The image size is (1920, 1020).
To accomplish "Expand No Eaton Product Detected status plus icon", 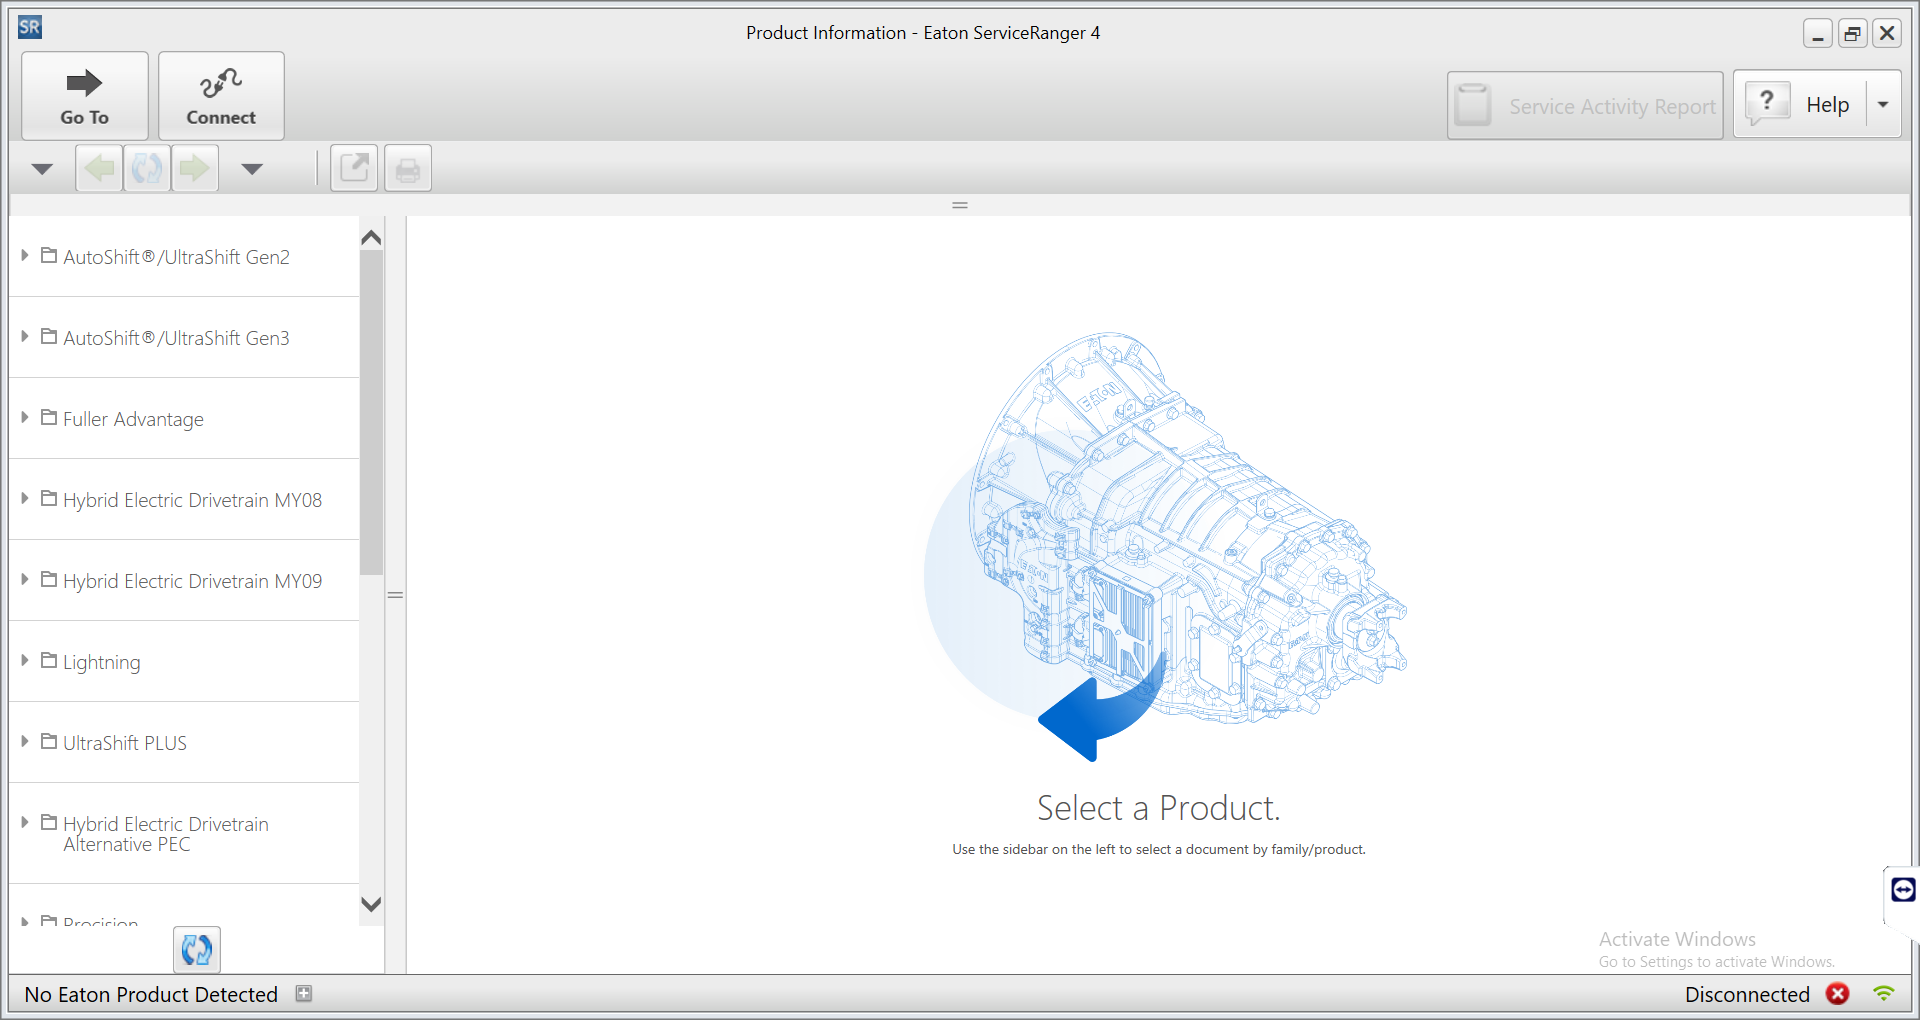I will pos(304,993).
